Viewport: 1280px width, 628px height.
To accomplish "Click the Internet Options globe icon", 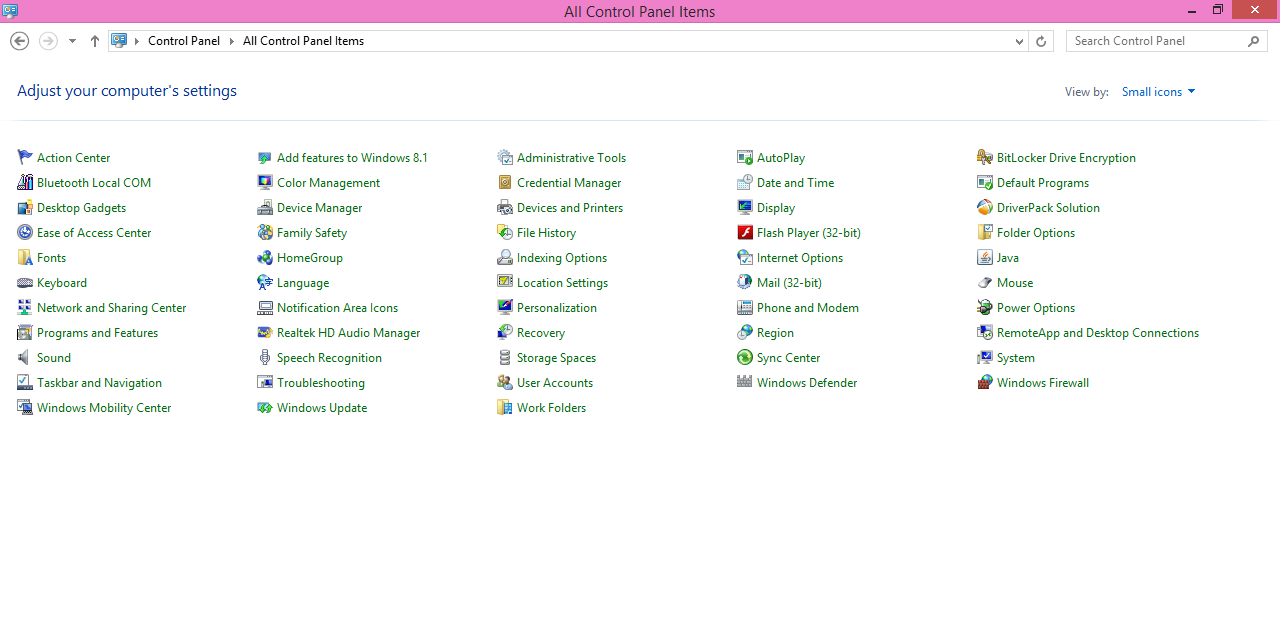I will coord(745,257).
